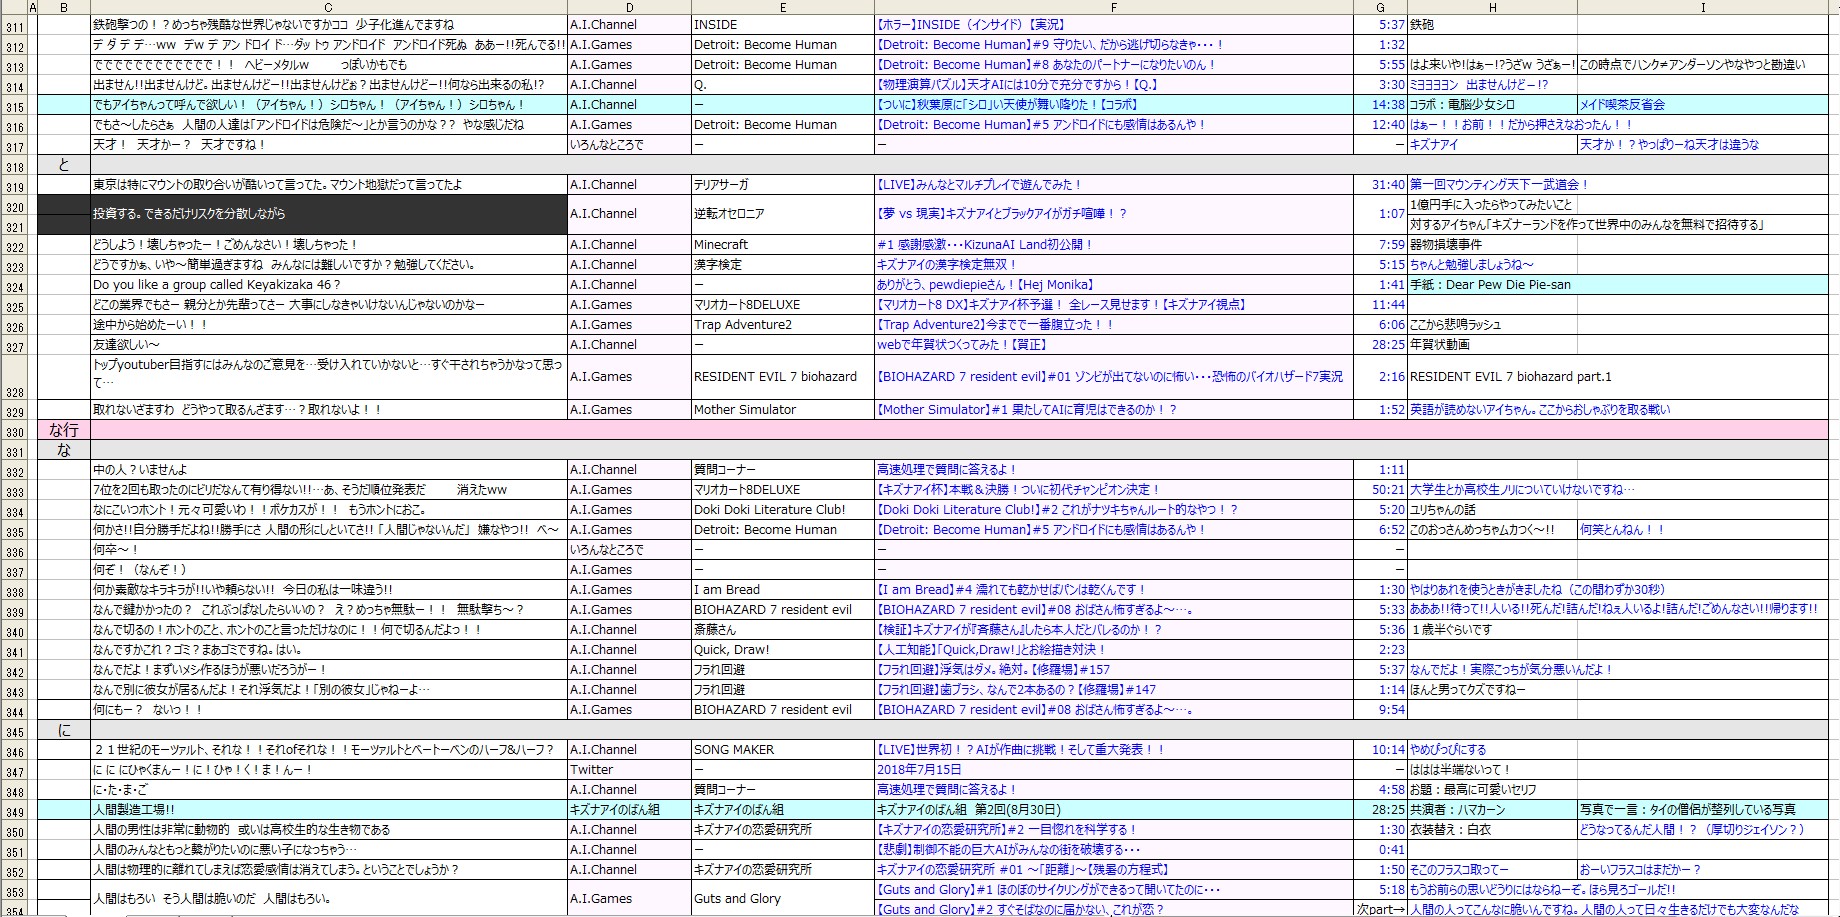Open the キズナアイの恋愛研究所 #2 一目惚れ link

pos(1006,829)
